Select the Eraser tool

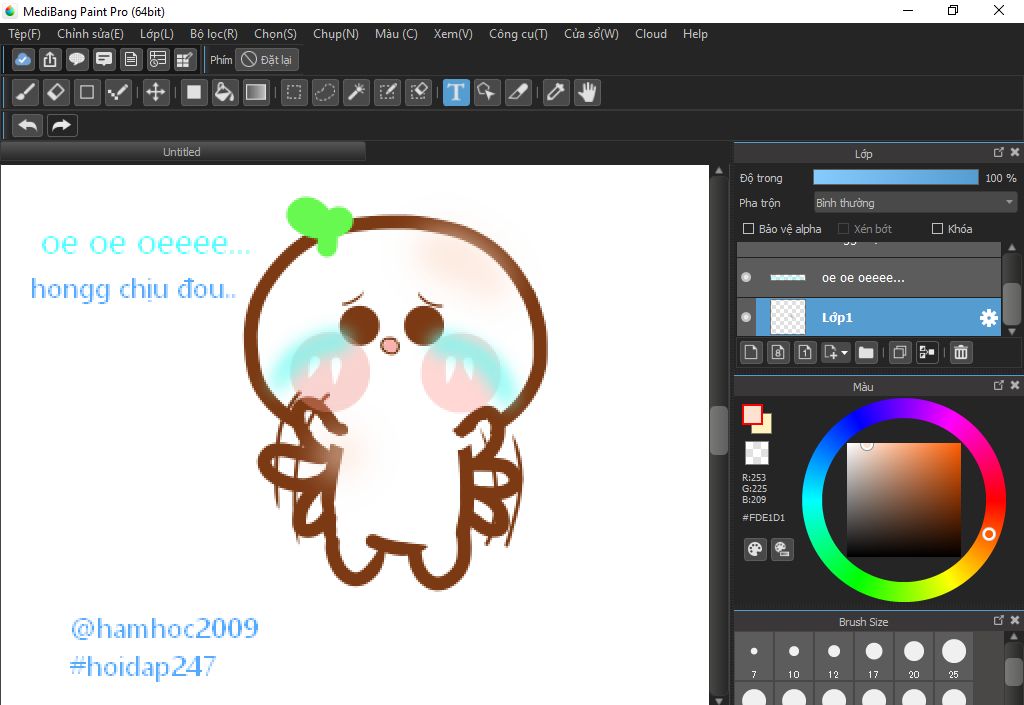pyautogui.click(x=56, y=93)
